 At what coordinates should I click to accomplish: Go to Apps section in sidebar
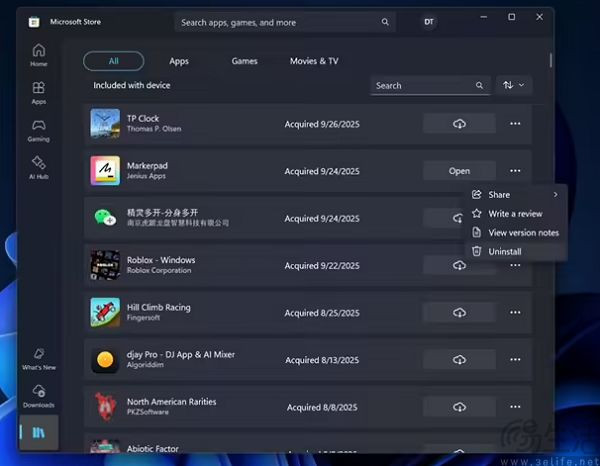coord(38,93)
